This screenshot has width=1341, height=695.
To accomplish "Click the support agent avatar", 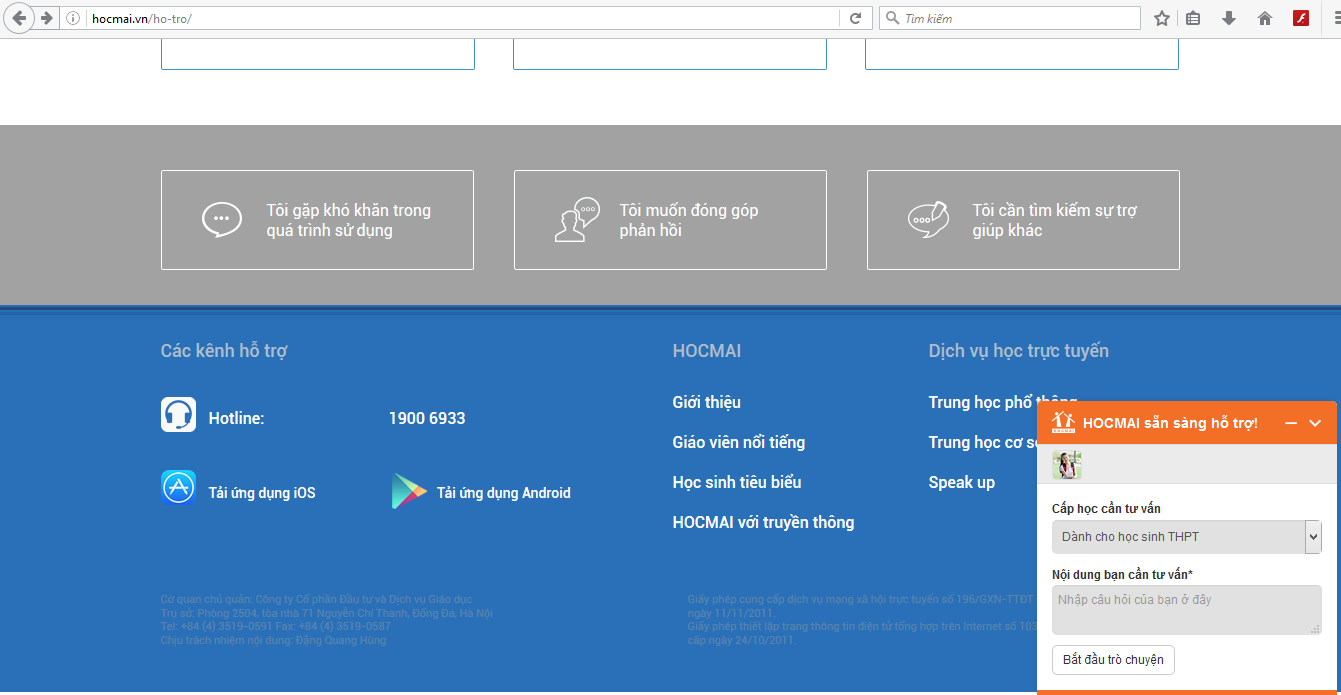I will point(1067,465).
